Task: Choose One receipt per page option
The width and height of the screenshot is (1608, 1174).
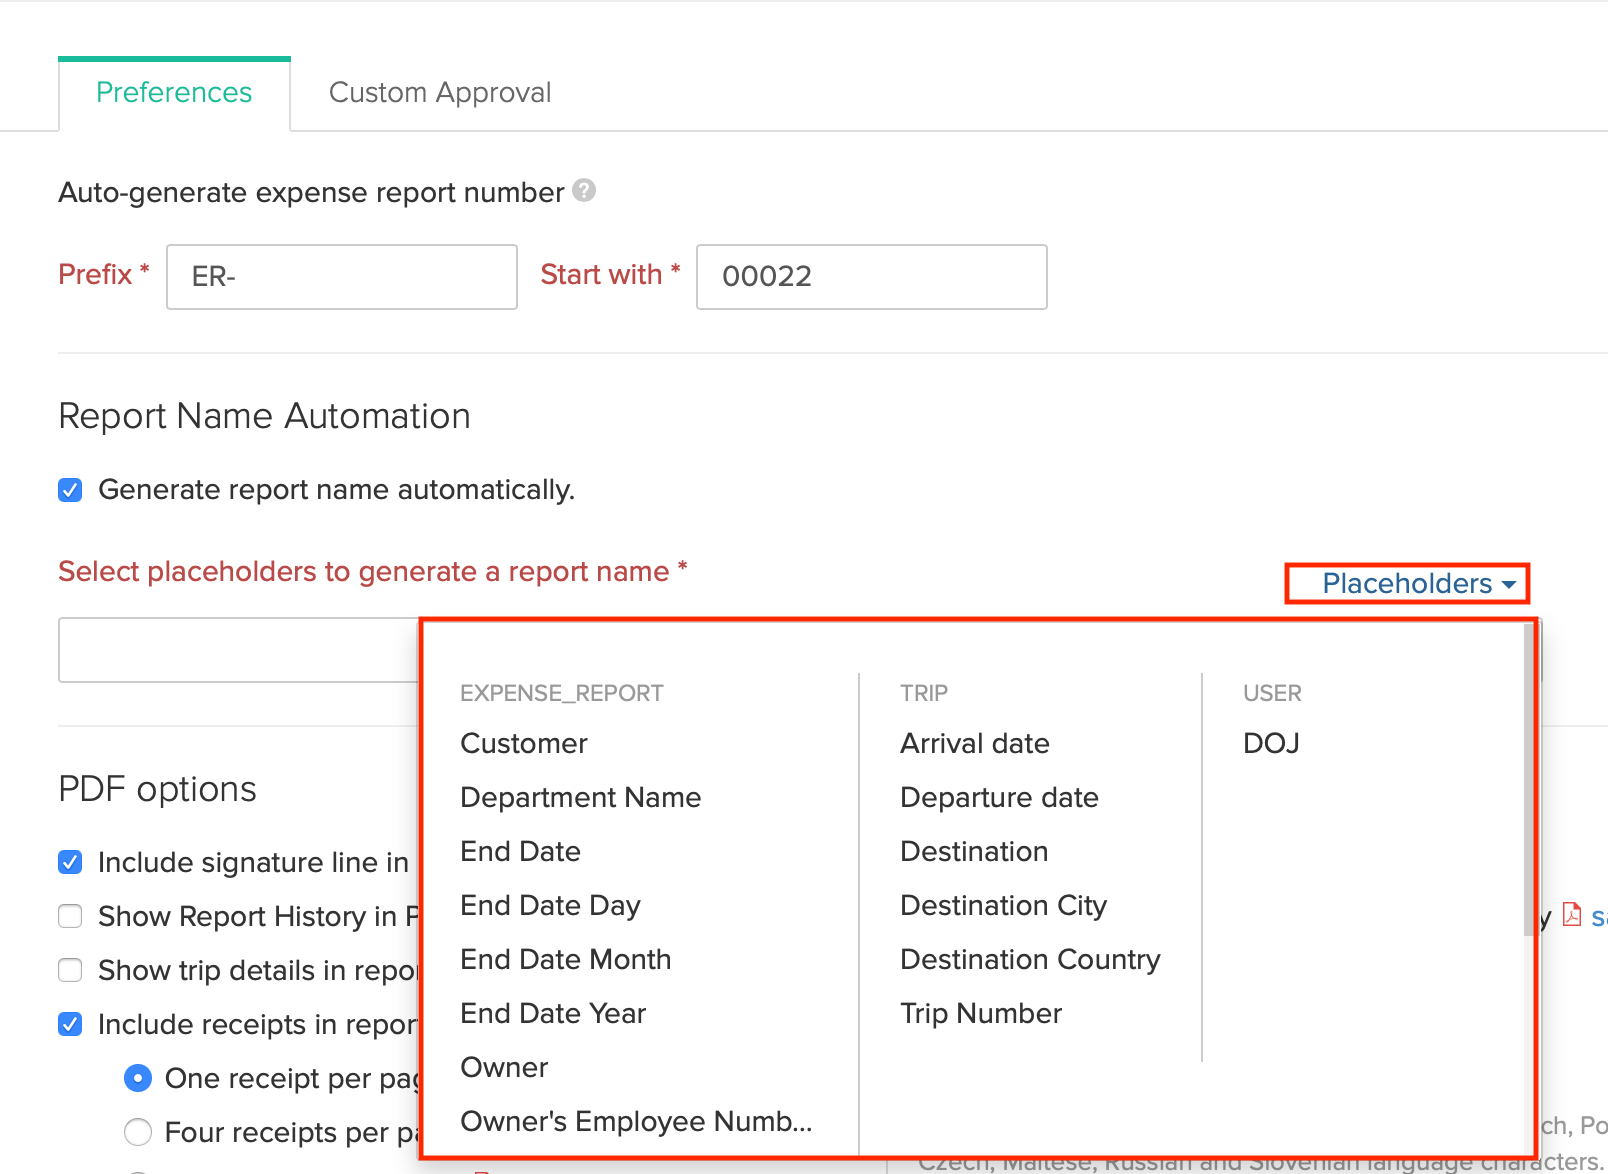Action: pyautogui.click(x=138, y=1078)
